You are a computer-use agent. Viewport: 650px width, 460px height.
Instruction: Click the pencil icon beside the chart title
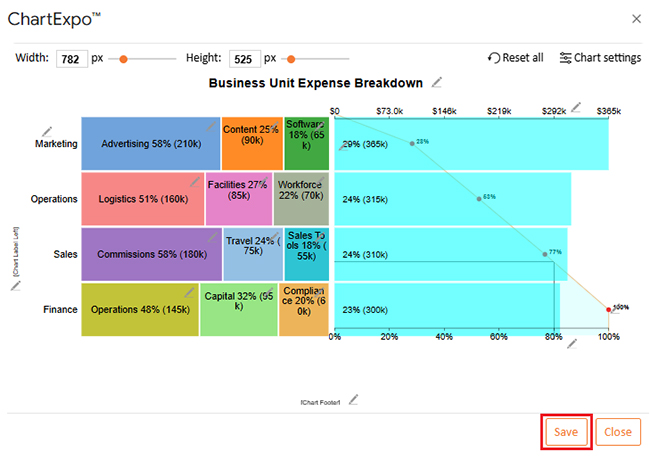point(437,83)
